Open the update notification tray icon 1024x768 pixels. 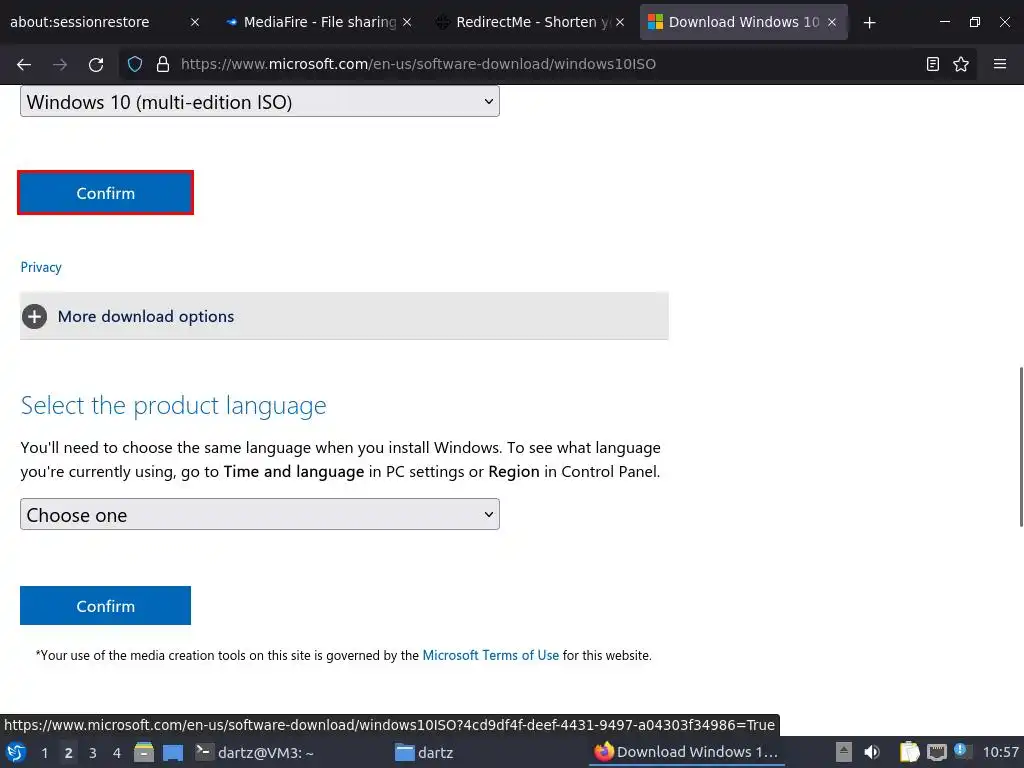[x=962, y=751]
